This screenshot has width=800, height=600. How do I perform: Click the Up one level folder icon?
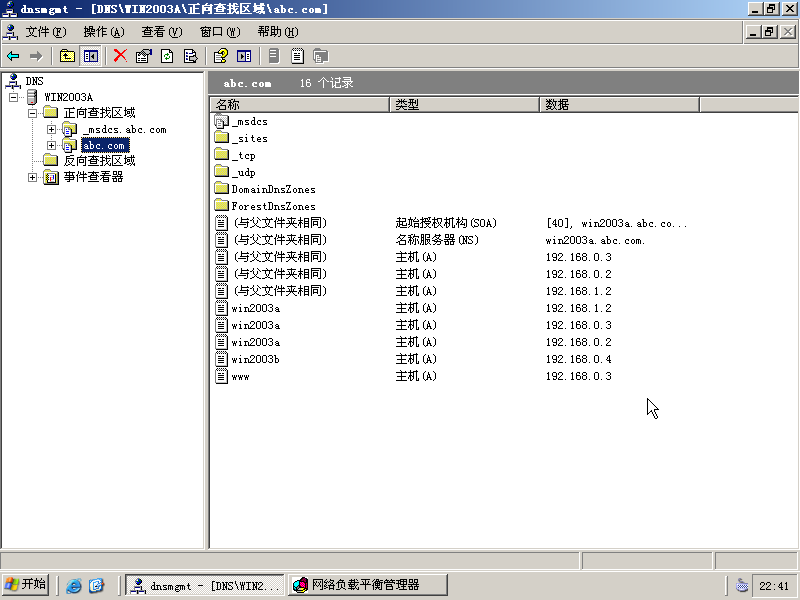tap(66, 56)
